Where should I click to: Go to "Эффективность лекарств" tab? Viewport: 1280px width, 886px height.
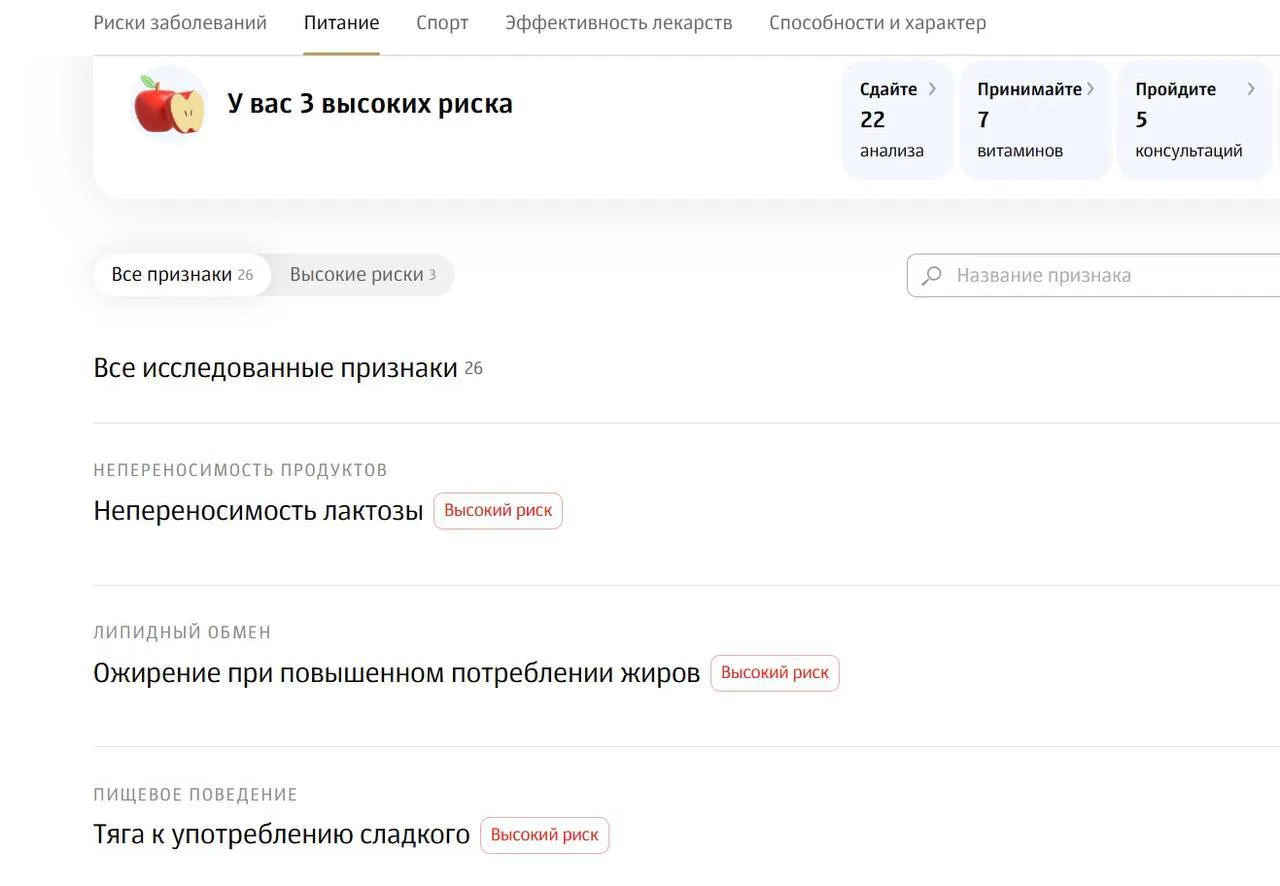point(619,23)
